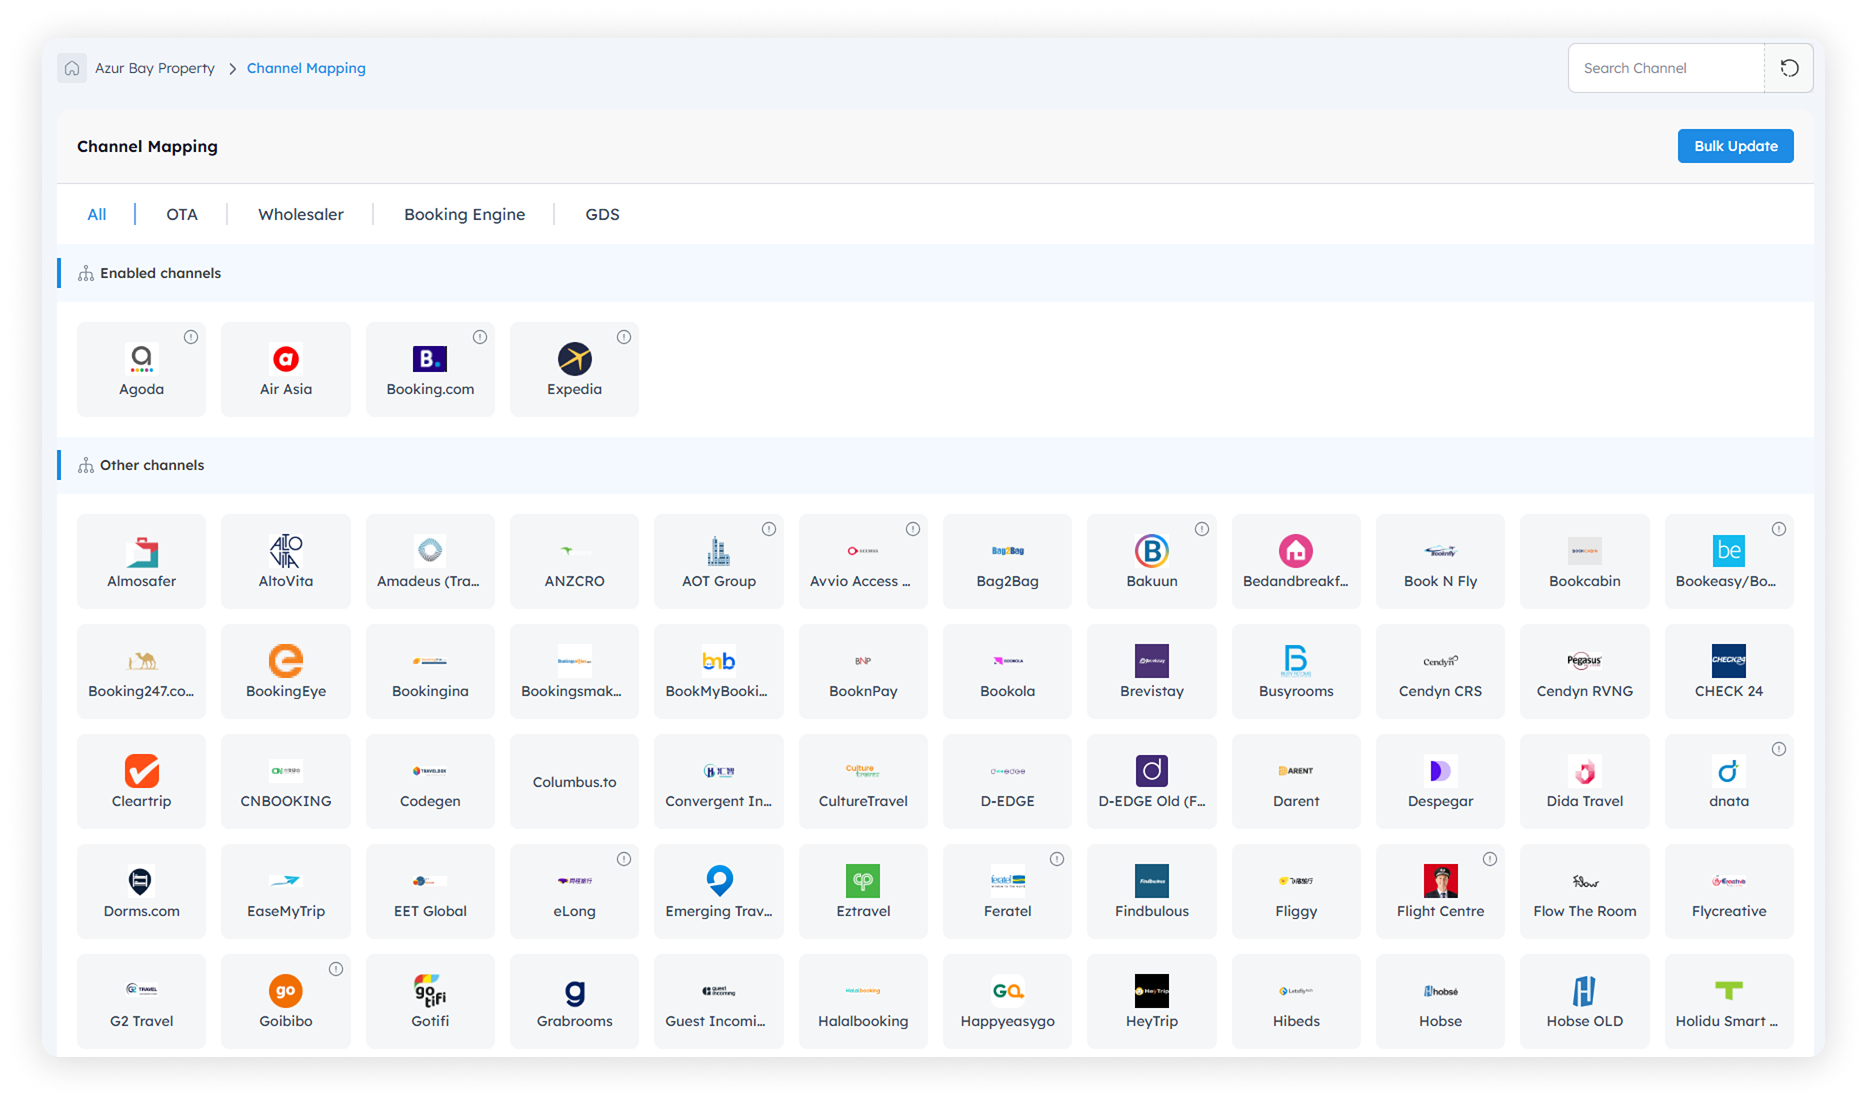Screen dimensions: 1867x1103
Task: Open the Bedandbreakfast channel logo
Action: [x=1296, y=550]
